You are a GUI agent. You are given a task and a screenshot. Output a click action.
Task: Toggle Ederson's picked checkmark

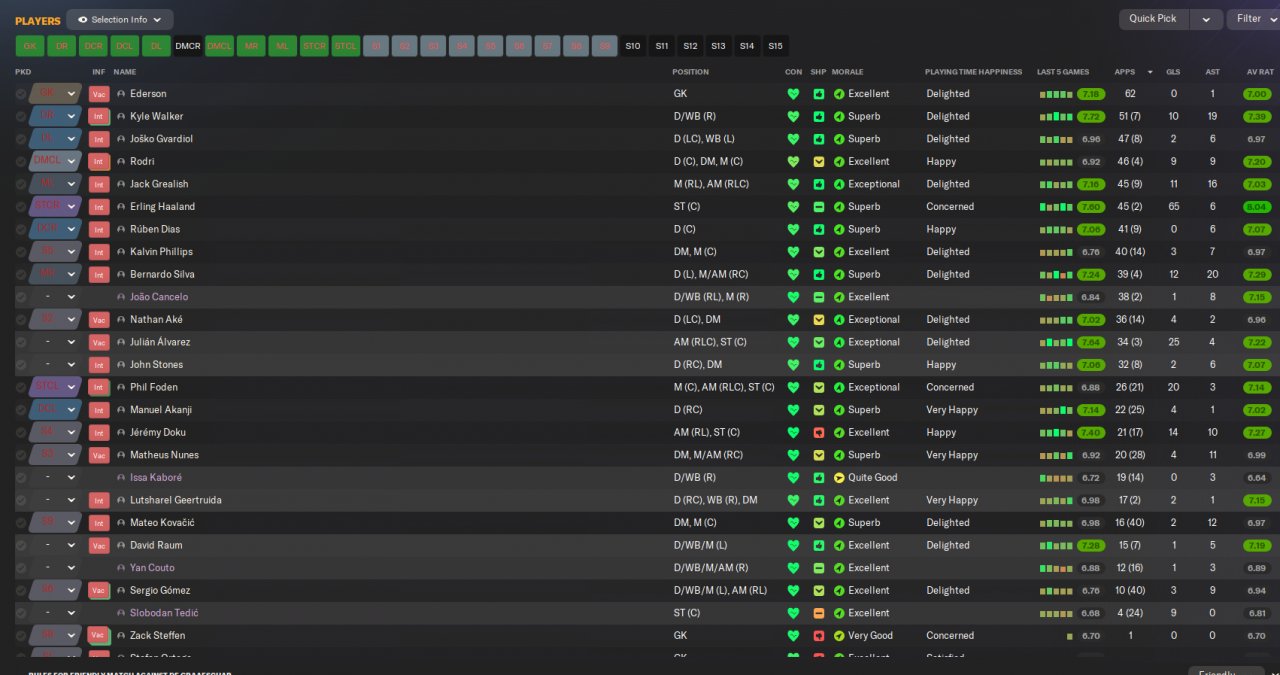pyautogui.click(x=20, y=94)
